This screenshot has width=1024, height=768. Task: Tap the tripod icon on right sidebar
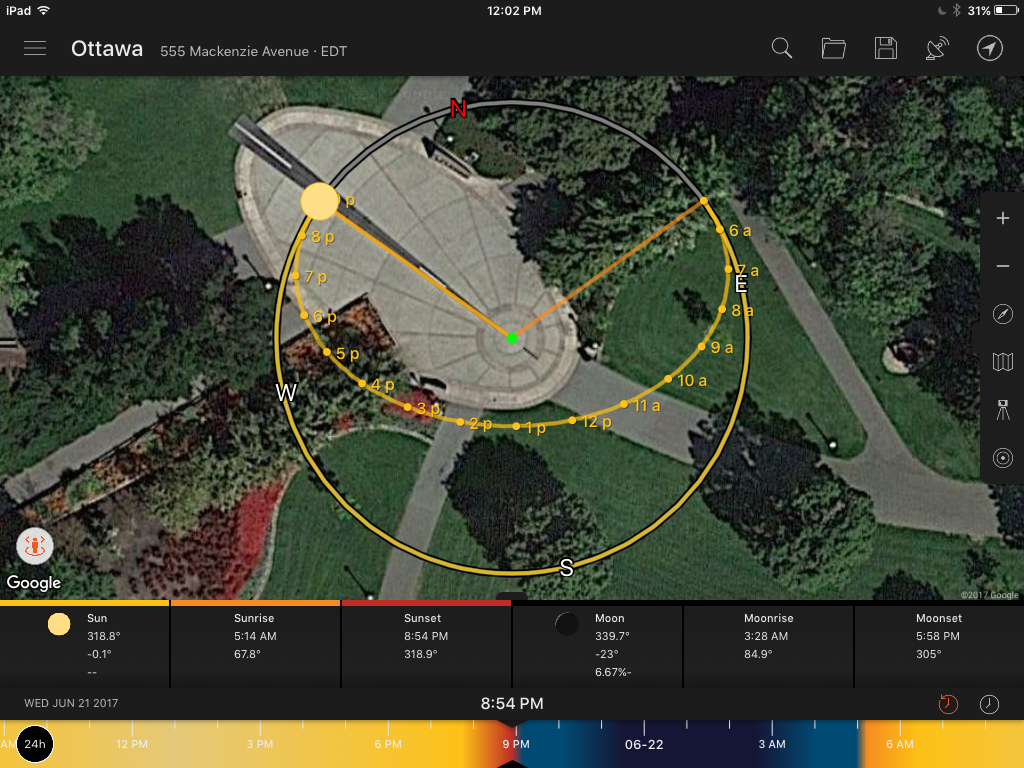[x=1003, y=410]
